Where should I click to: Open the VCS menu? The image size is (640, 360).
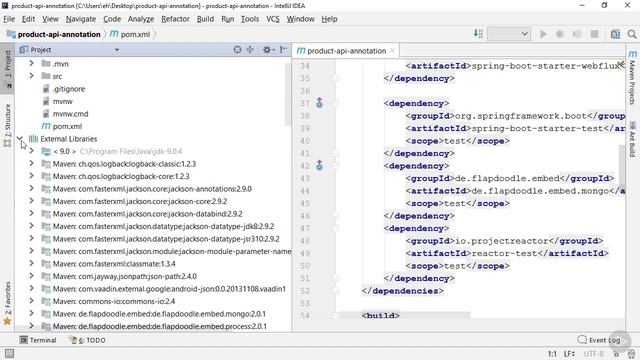(x=273, y=19)
